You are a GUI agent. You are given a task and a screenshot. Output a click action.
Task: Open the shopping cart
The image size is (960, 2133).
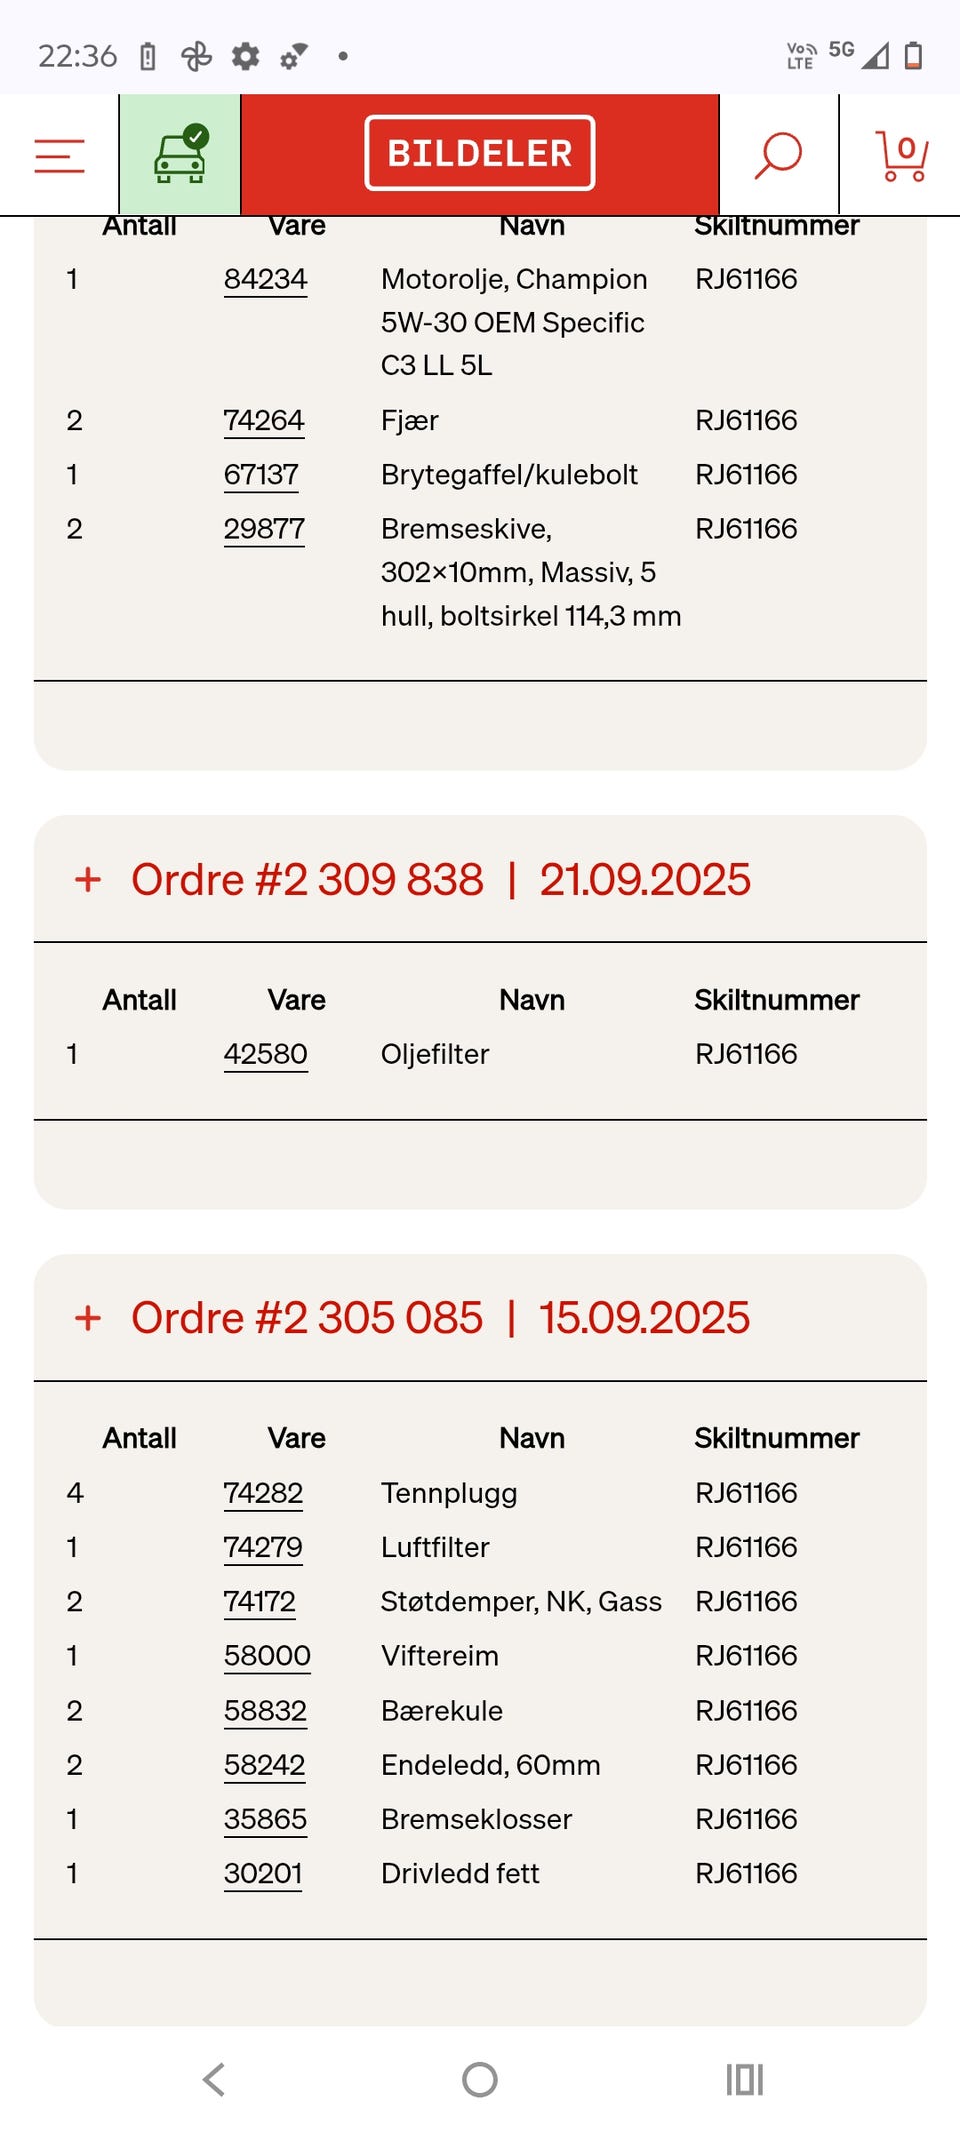coord(902,156)
